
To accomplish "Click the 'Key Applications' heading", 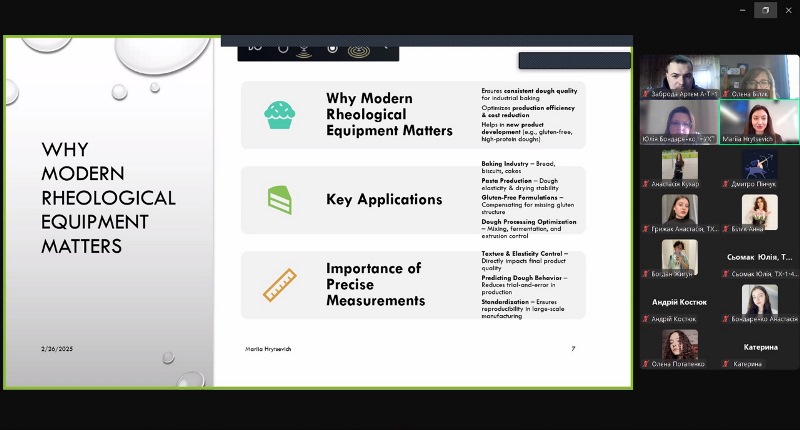I will tap(384, 199).
